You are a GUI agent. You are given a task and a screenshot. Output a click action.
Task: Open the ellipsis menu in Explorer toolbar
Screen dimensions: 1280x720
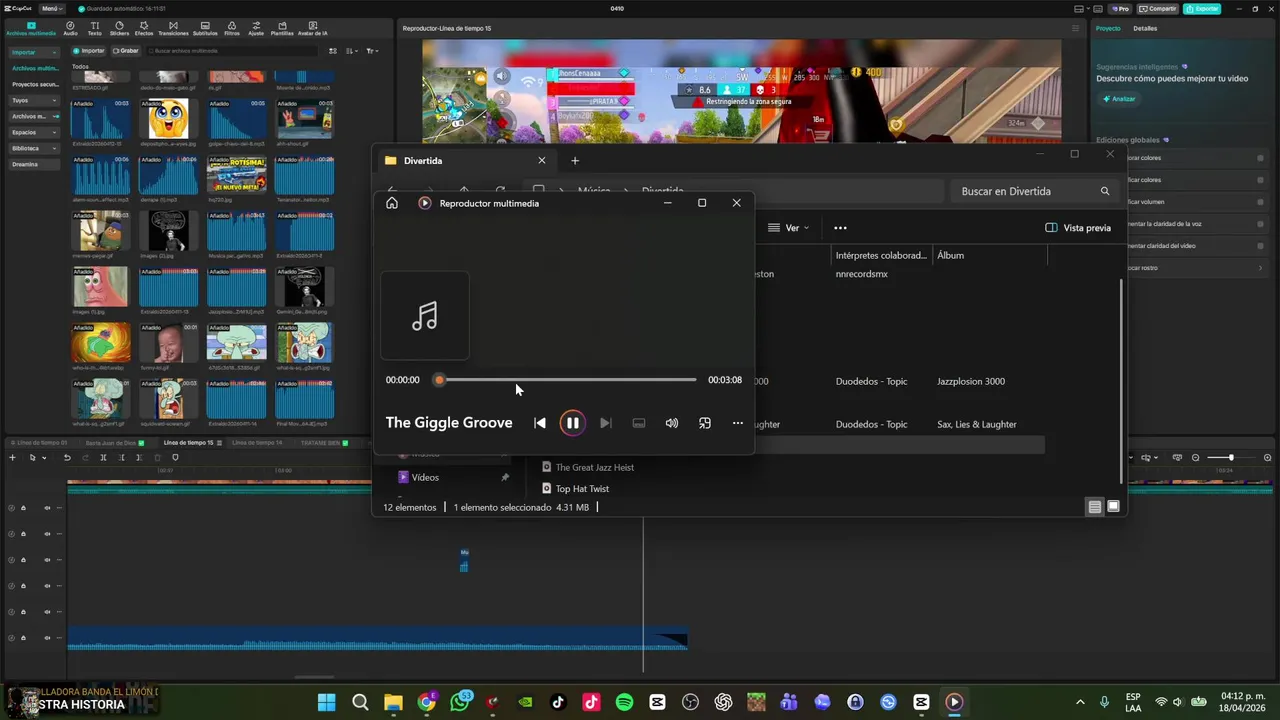coord(840,228)
